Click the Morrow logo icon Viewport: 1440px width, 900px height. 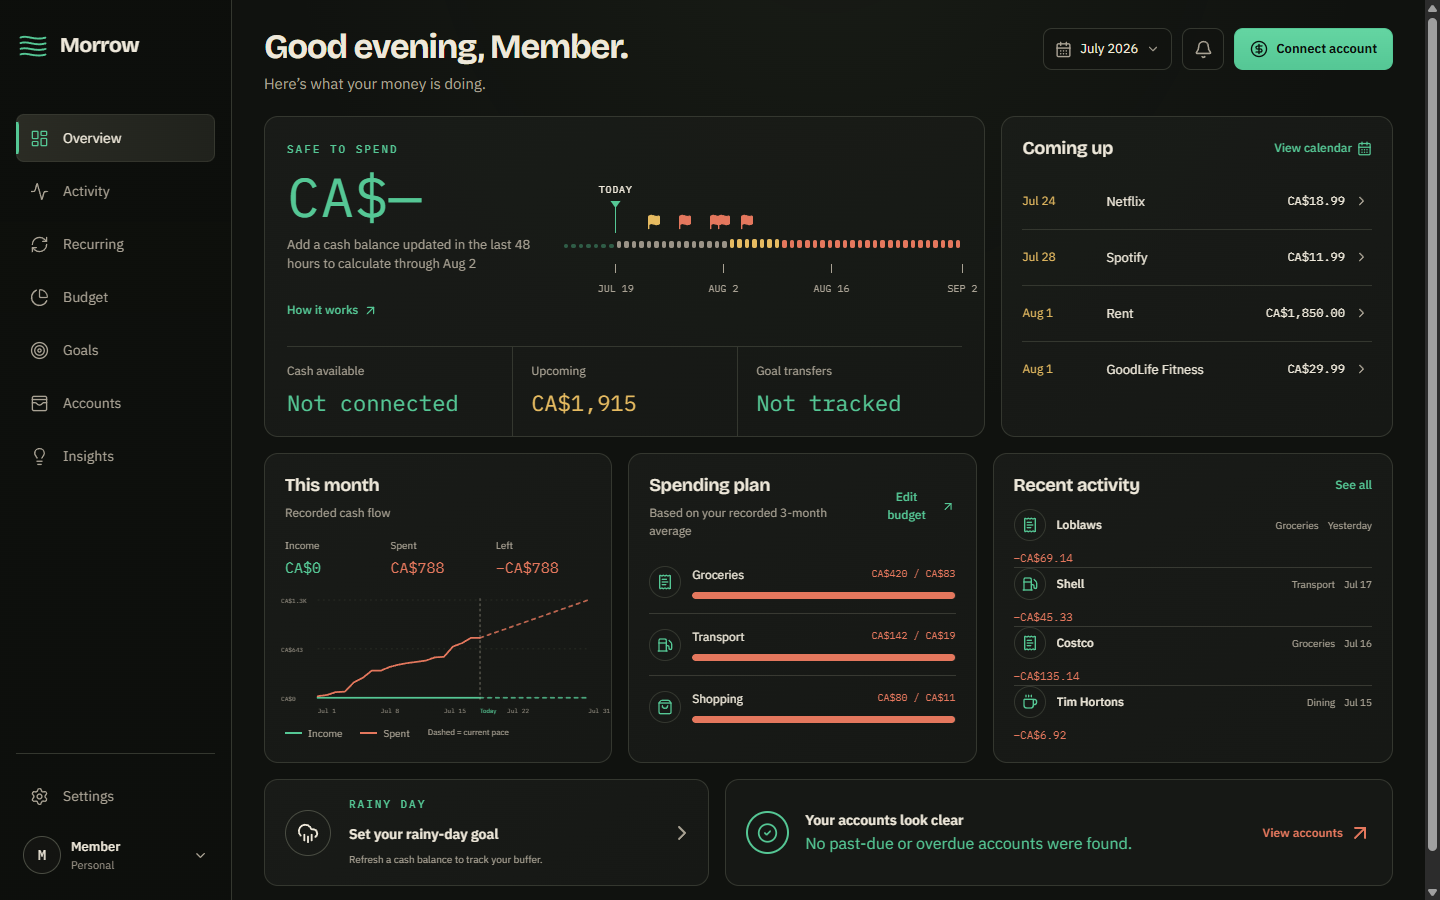click(33, 46)
